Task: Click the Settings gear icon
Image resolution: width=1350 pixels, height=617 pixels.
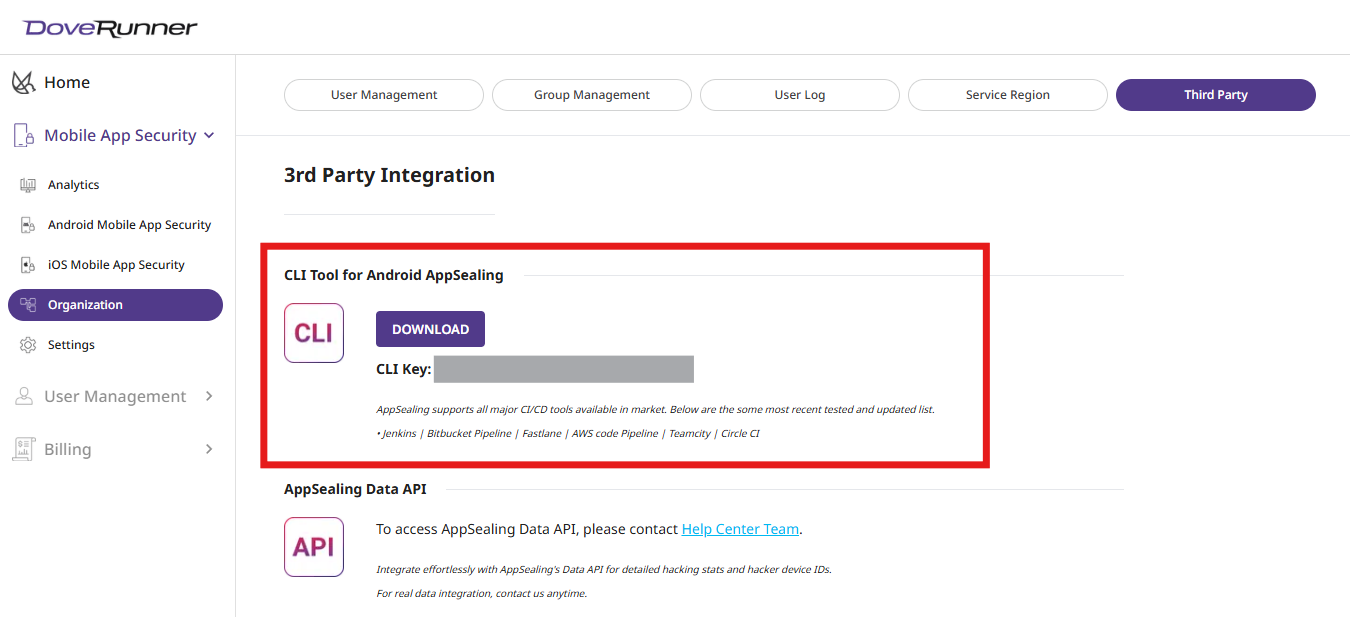Action: pos(28,345)
